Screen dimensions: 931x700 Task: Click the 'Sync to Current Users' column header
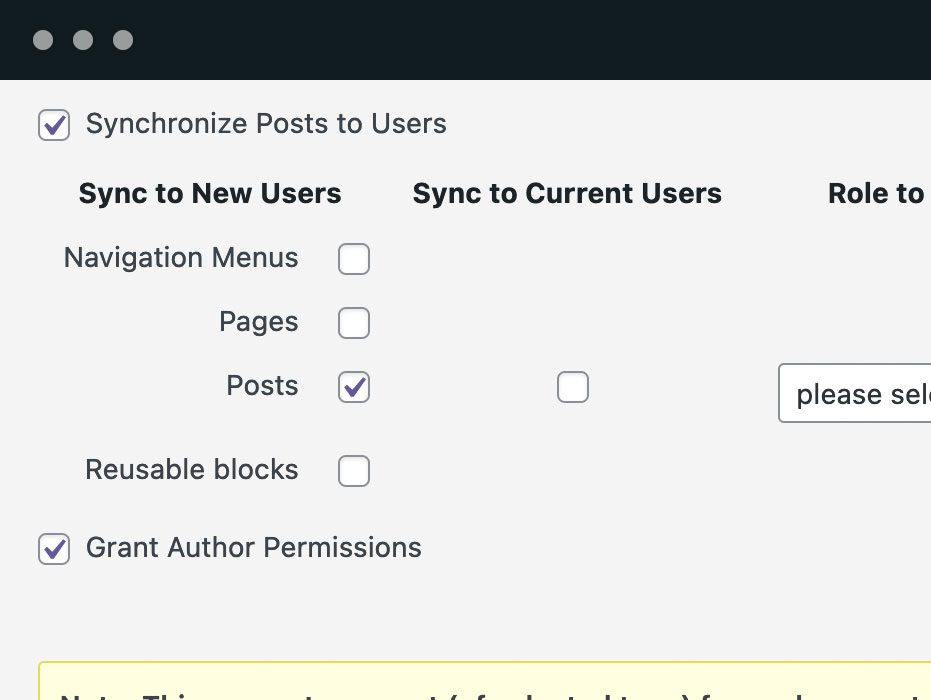click(567, 193)
